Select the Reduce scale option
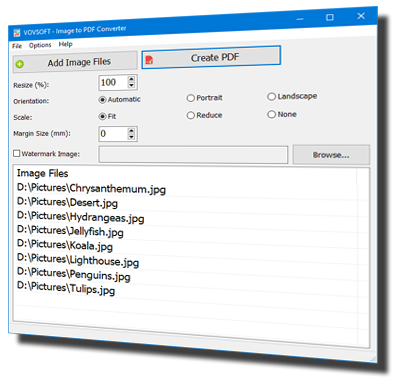 click(205, 115)
